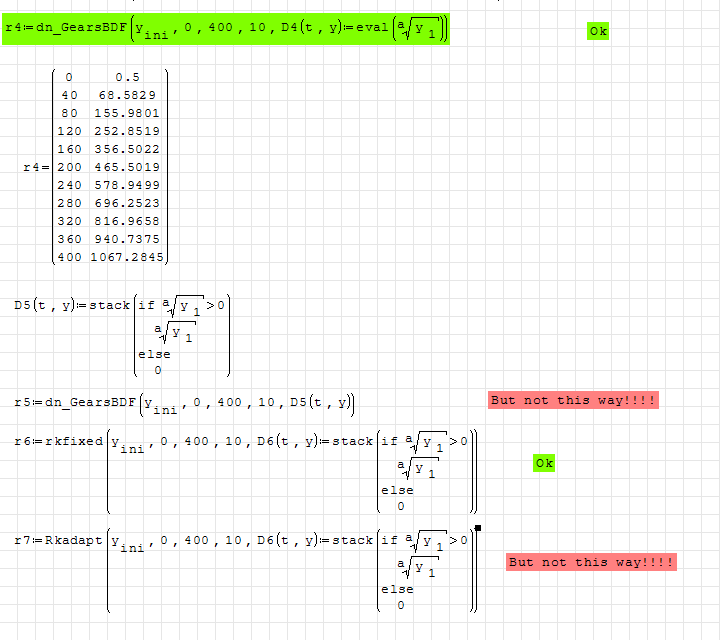The height and width of the screenshot is (640, 720).
Task: Pick the 0.5 entry in matrix first row
Action: (126, 77)
